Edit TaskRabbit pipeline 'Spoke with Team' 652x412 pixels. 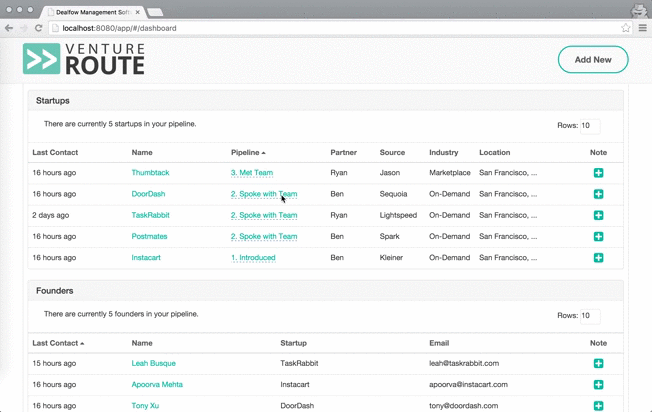[x=264, y=215]
